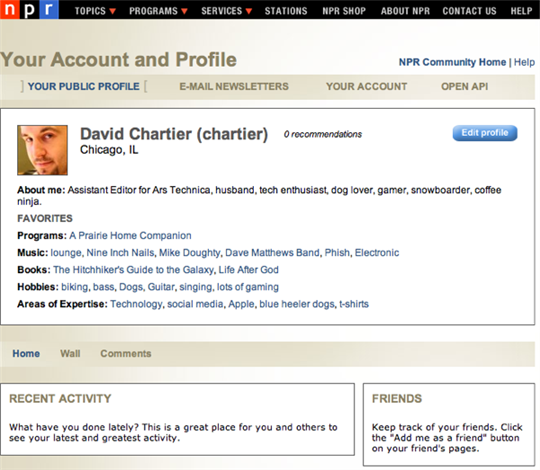The width and height of the screenshot is (540, 470).
Task: Switch to the E-Mail Newsletters tab
Action: pyautogui.click(x=234, y=86)
